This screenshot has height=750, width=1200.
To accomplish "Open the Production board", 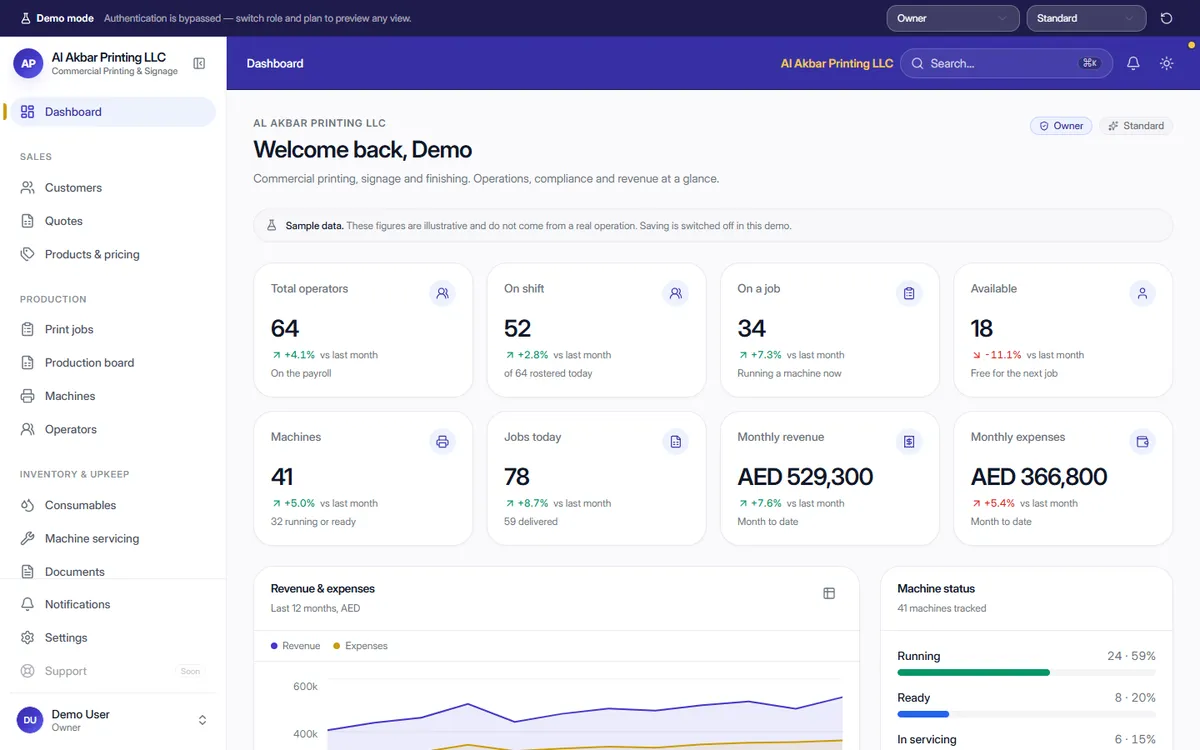I will [x=112, y=363].
